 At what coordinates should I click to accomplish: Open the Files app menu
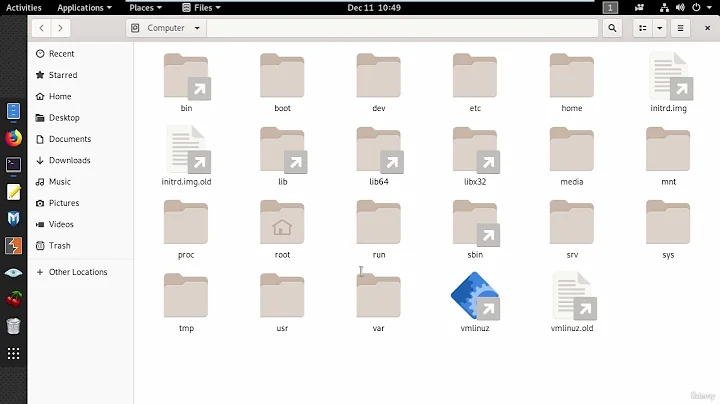pos(201,7)
